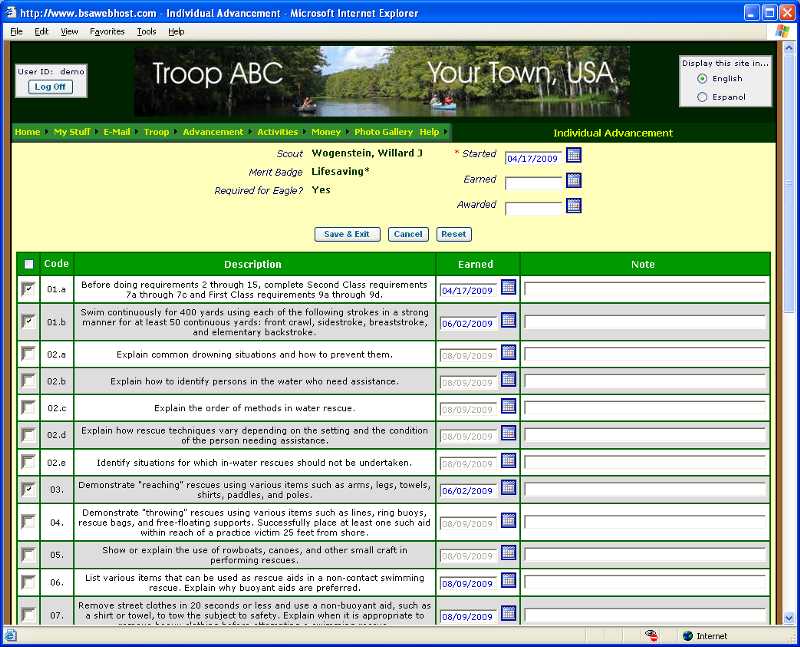Expand the Money navigation menu

[326, 132]
